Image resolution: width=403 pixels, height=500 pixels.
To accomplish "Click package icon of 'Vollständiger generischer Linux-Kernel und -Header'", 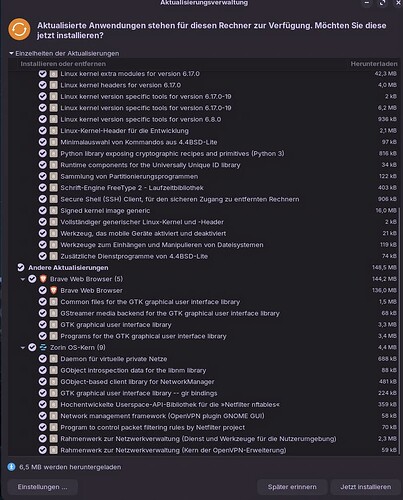I will coord(53,222).
